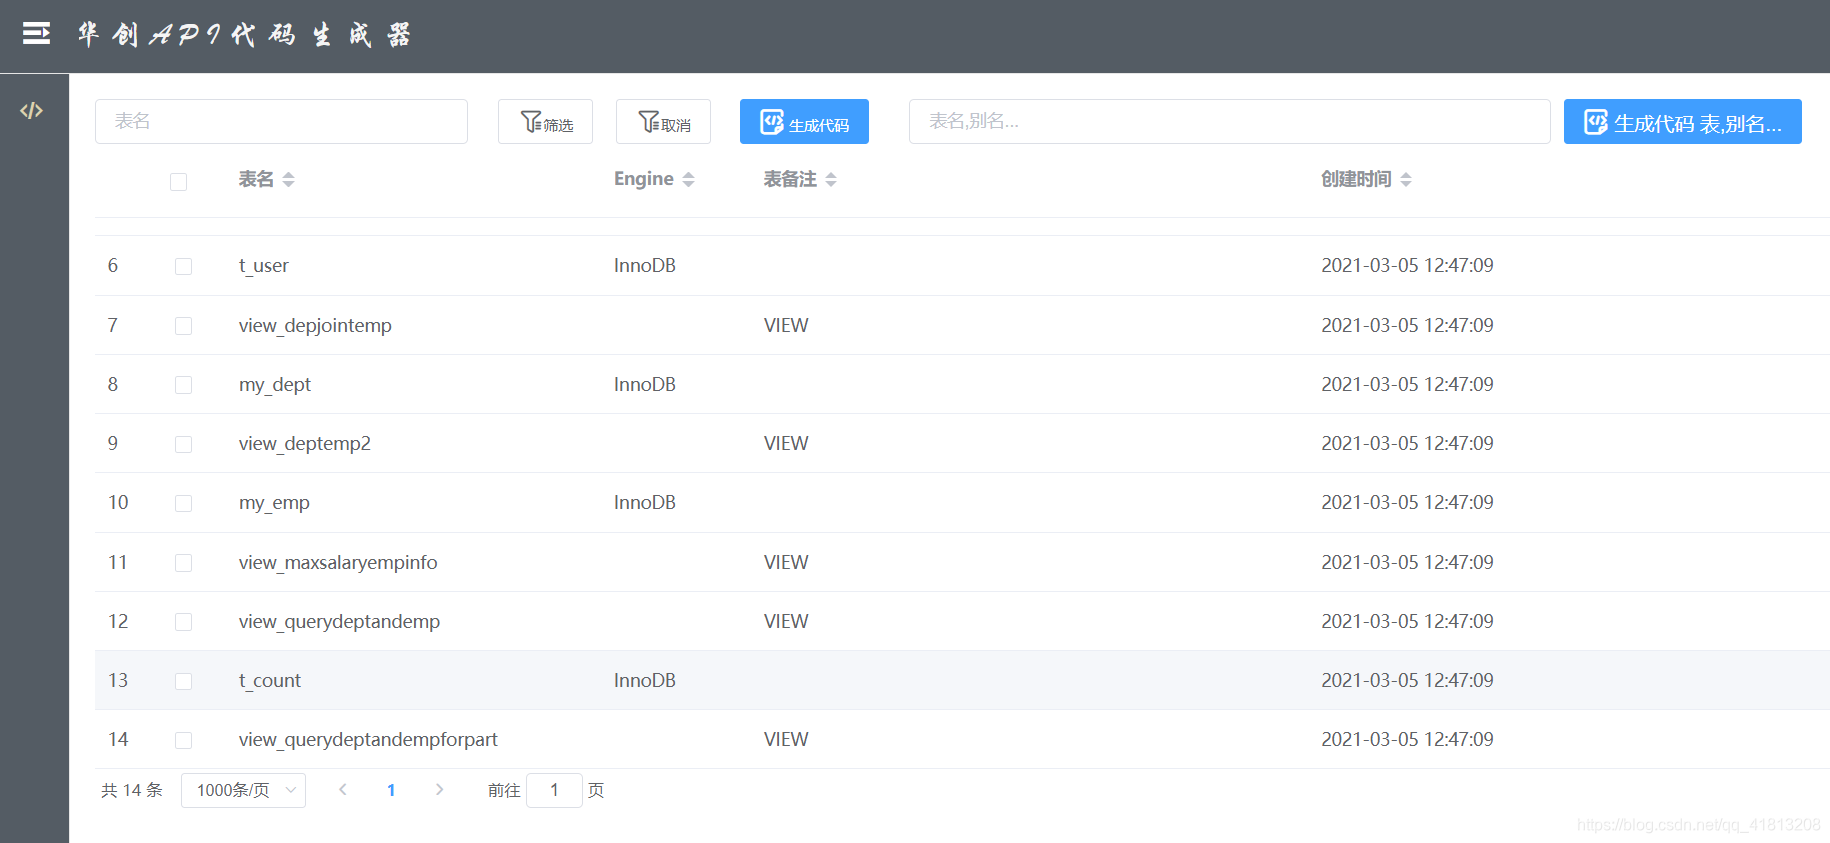Click the view_depjointemp table name
1830x843 pixels.
pyautogui.click(x=315, y=325)
